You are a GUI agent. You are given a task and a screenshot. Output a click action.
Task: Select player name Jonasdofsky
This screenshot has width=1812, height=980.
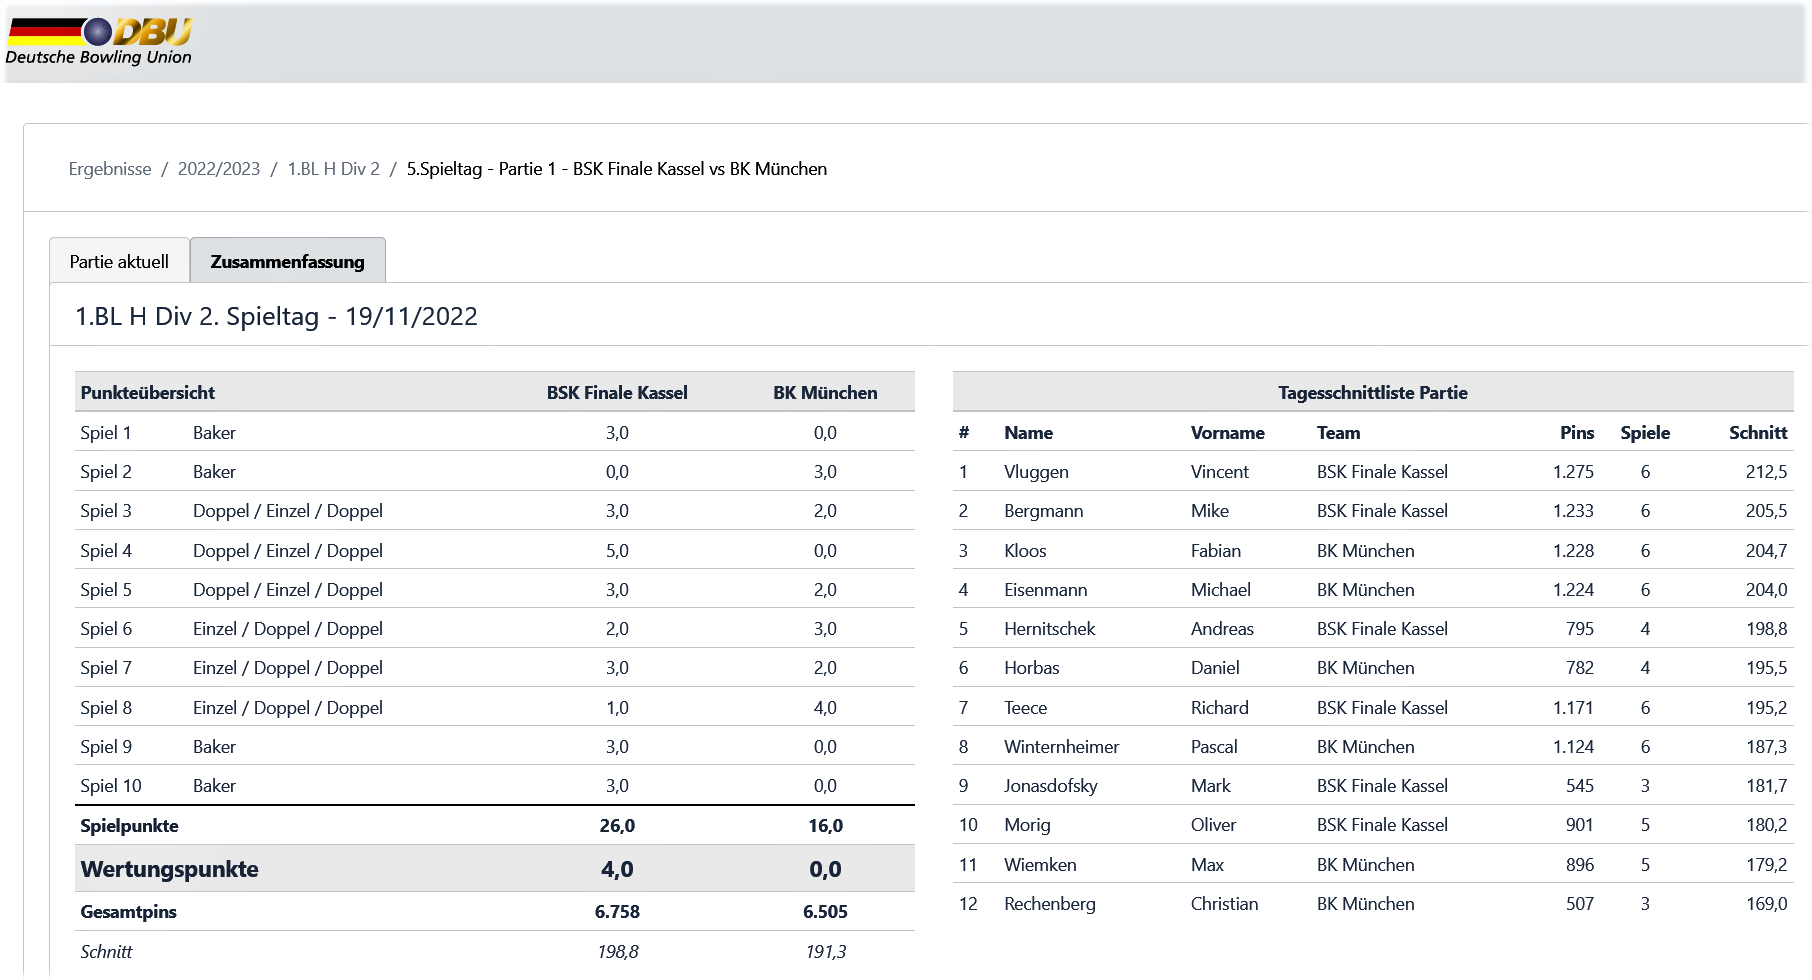point(1050,786)
